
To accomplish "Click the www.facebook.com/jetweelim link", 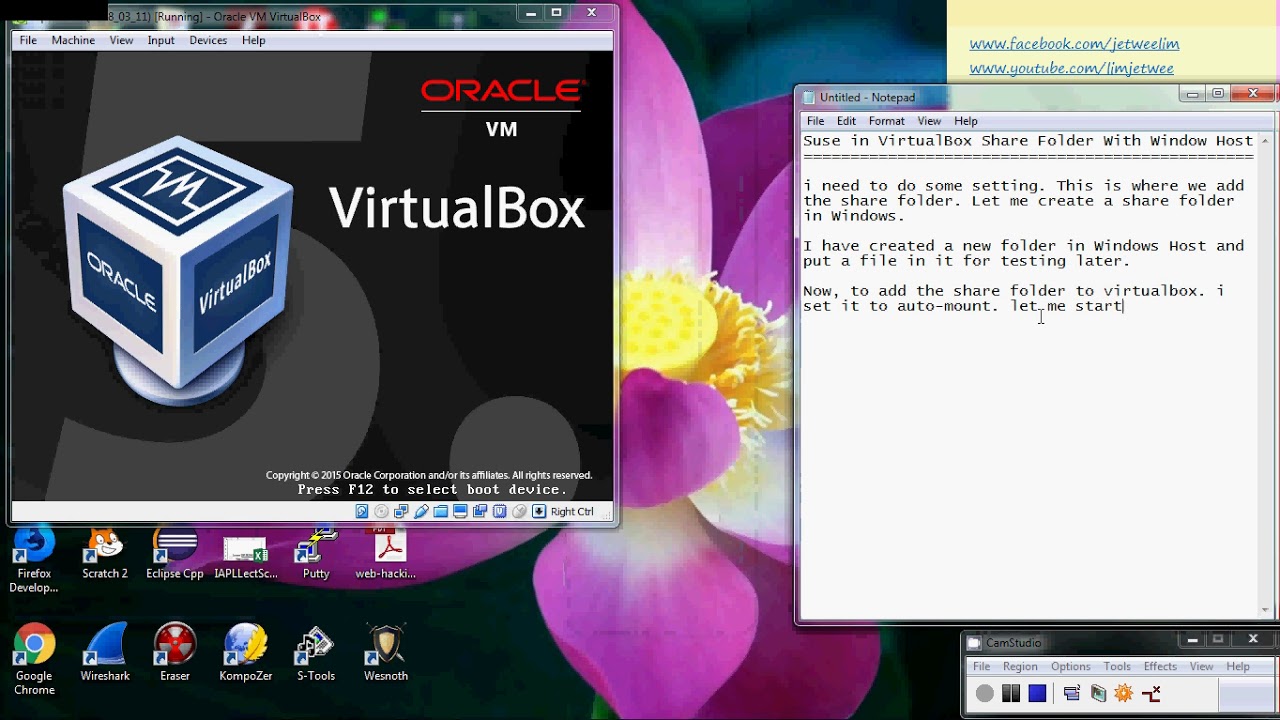I will [x=1074, y=44].
